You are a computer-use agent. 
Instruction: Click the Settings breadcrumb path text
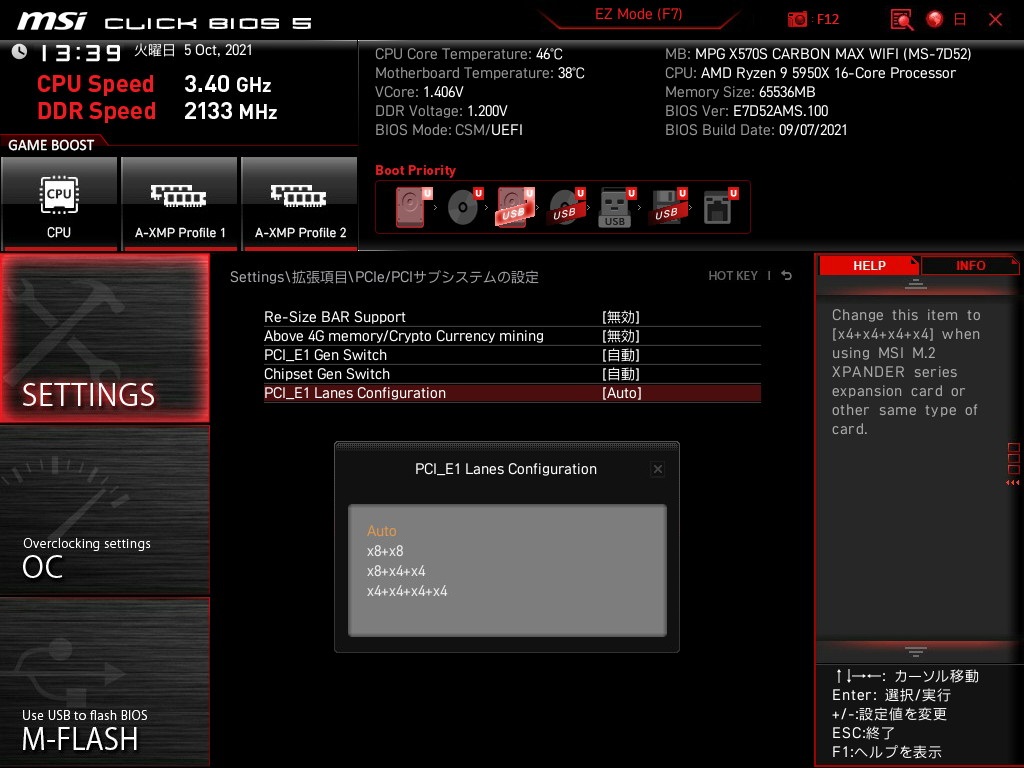384,277
